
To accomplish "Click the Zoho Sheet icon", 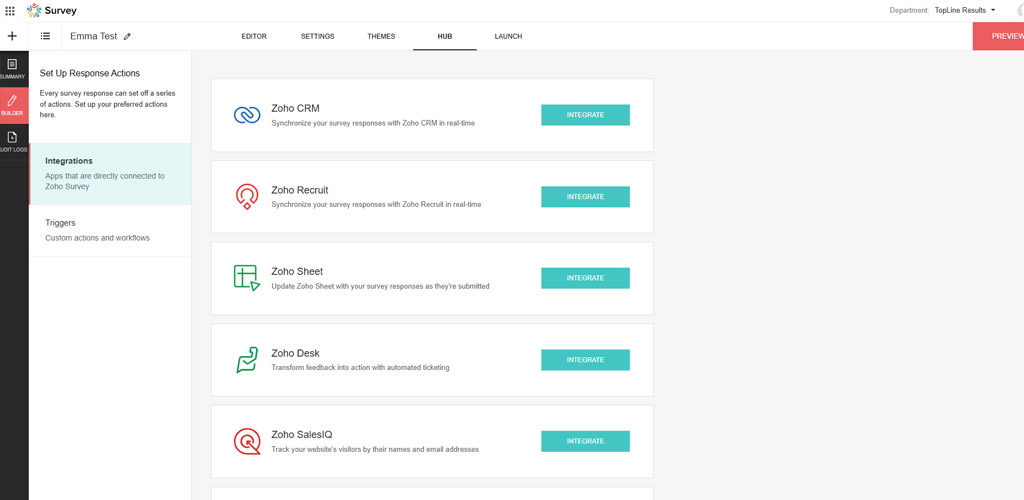I will [x=247, y=278].
